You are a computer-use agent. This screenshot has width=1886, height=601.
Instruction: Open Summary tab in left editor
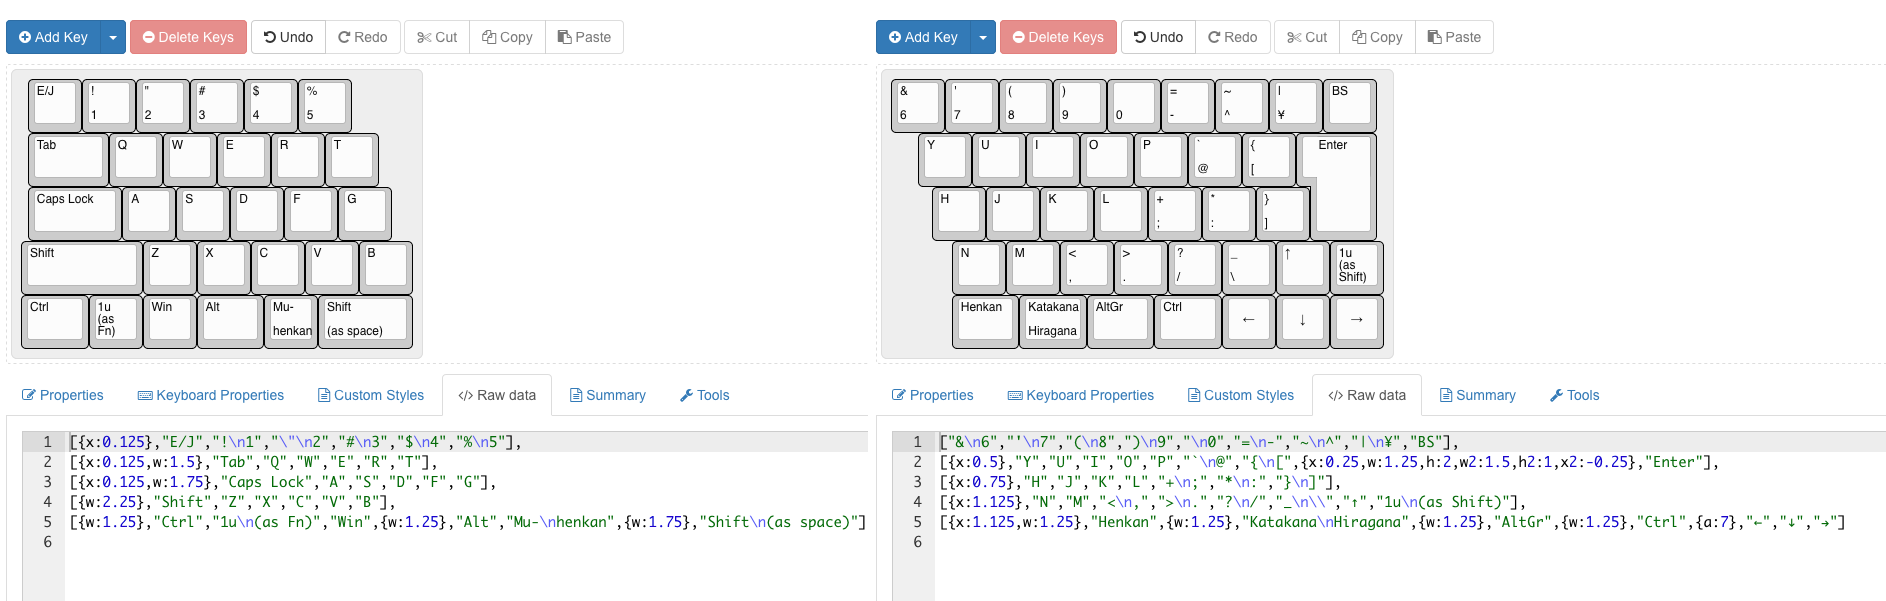(608, 395)
